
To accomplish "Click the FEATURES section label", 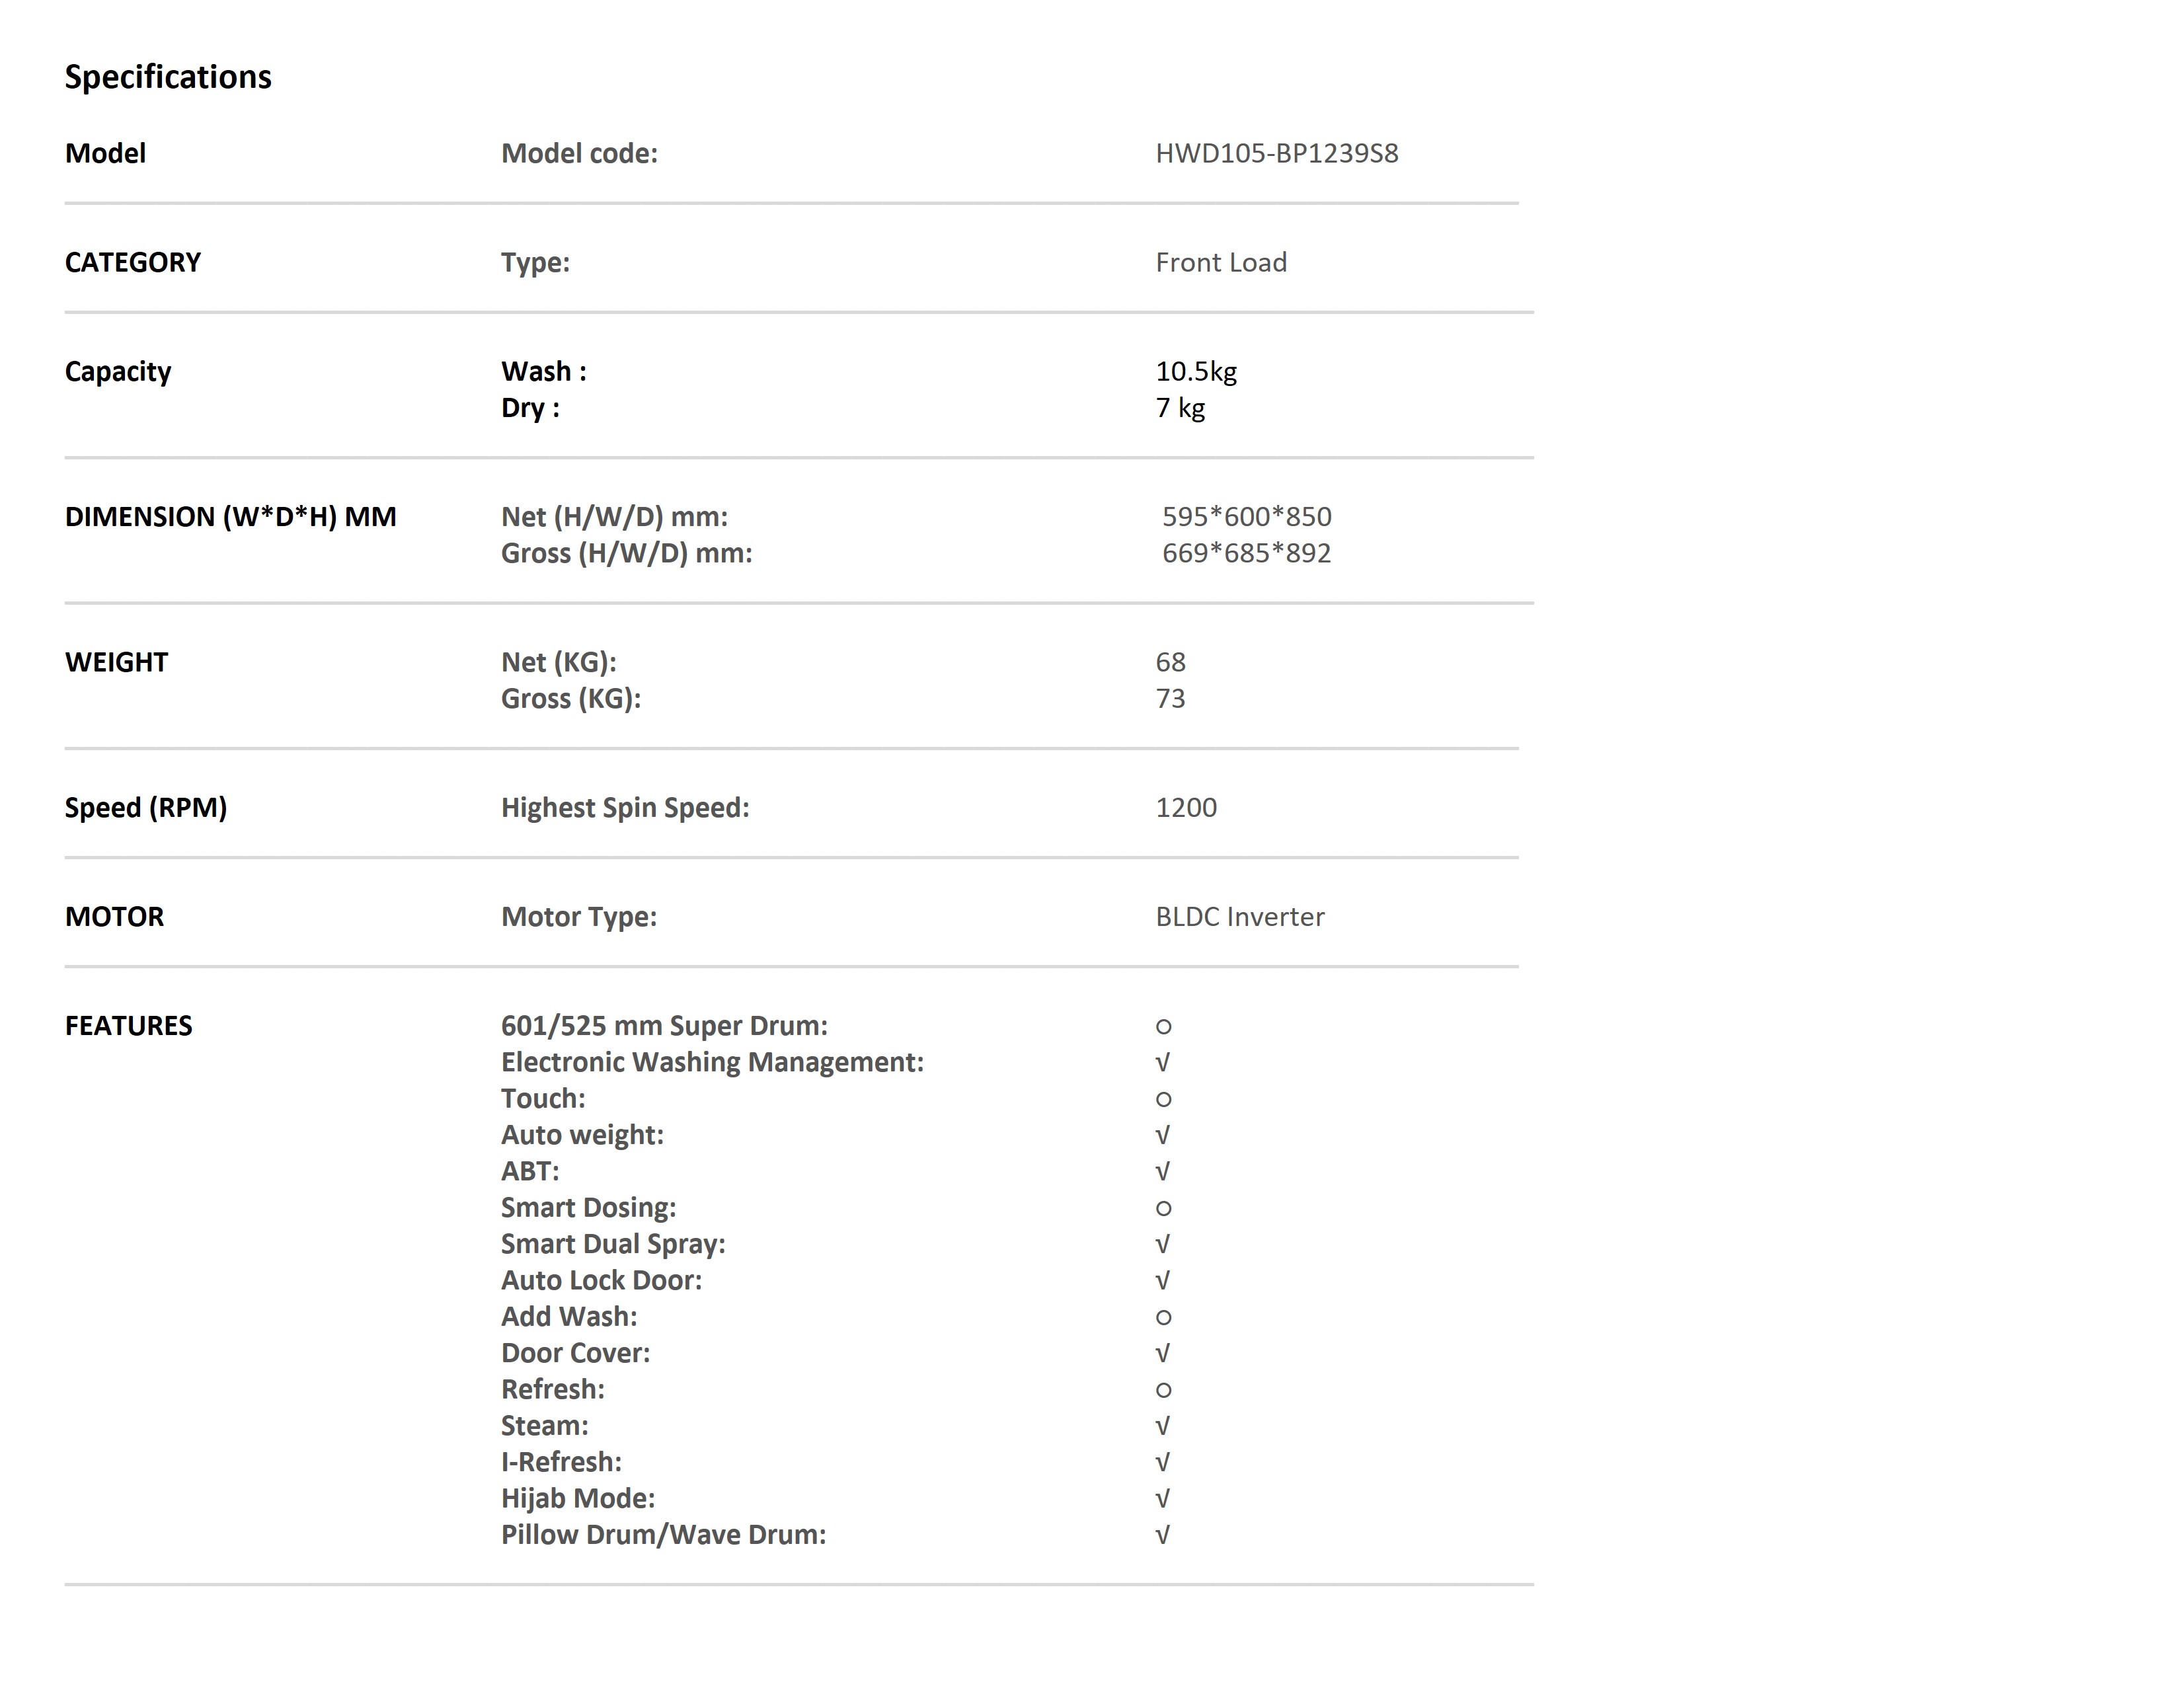I will click(x=128, y=1025).
